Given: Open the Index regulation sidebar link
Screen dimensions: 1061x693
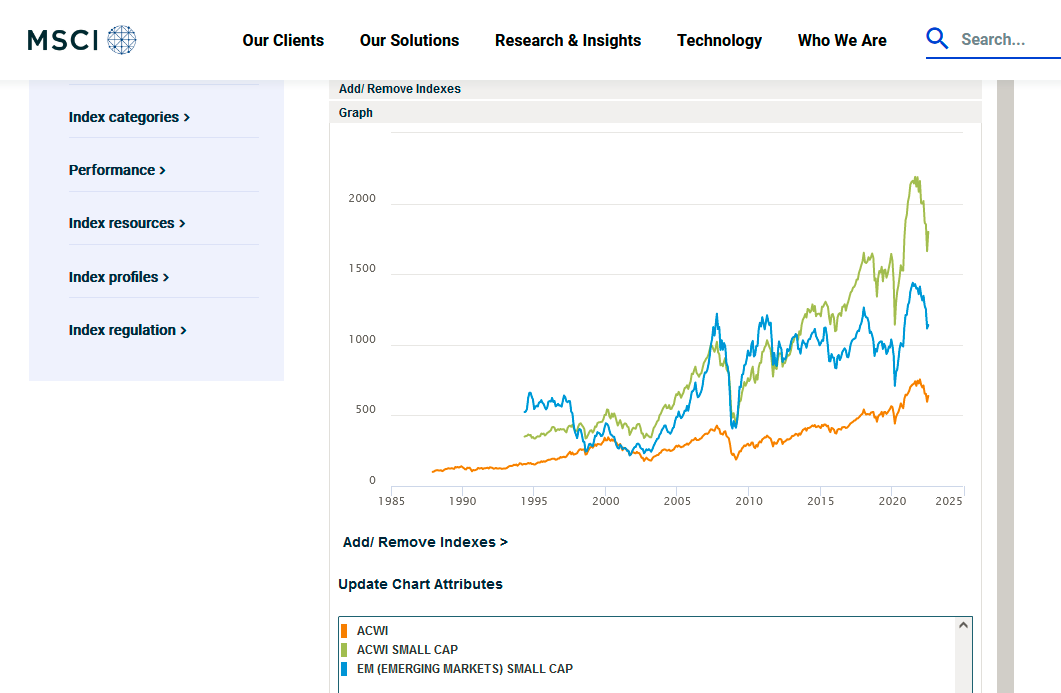Looking at the screenshot, I should pyautogui.click(x=128, y=330).
